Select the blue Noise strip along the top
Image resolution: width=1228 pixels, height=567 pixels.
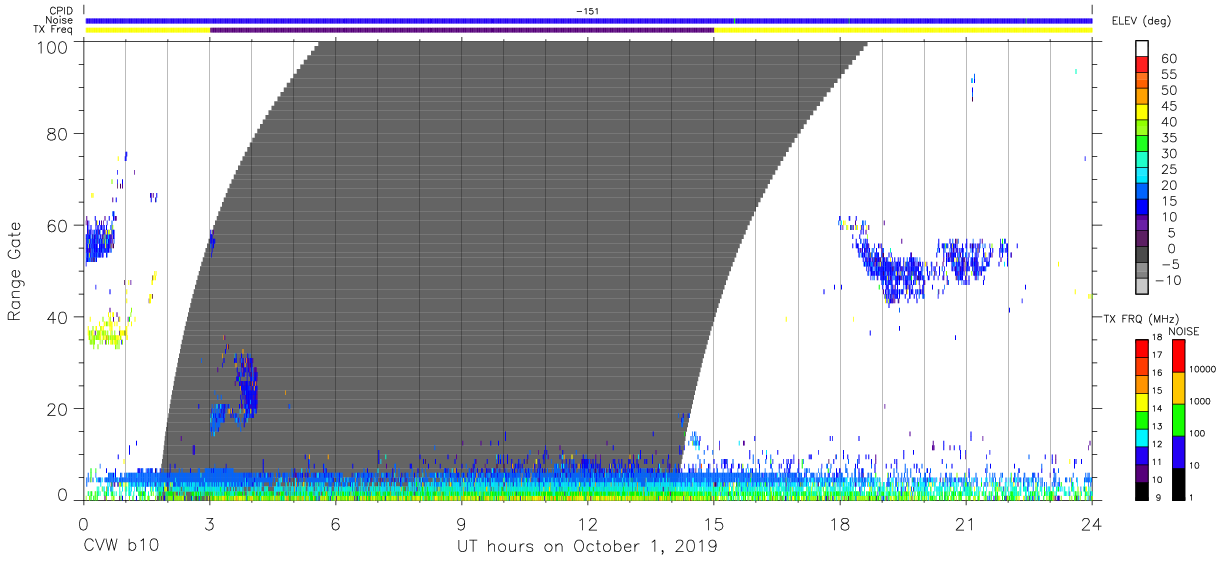pos(589,20)
